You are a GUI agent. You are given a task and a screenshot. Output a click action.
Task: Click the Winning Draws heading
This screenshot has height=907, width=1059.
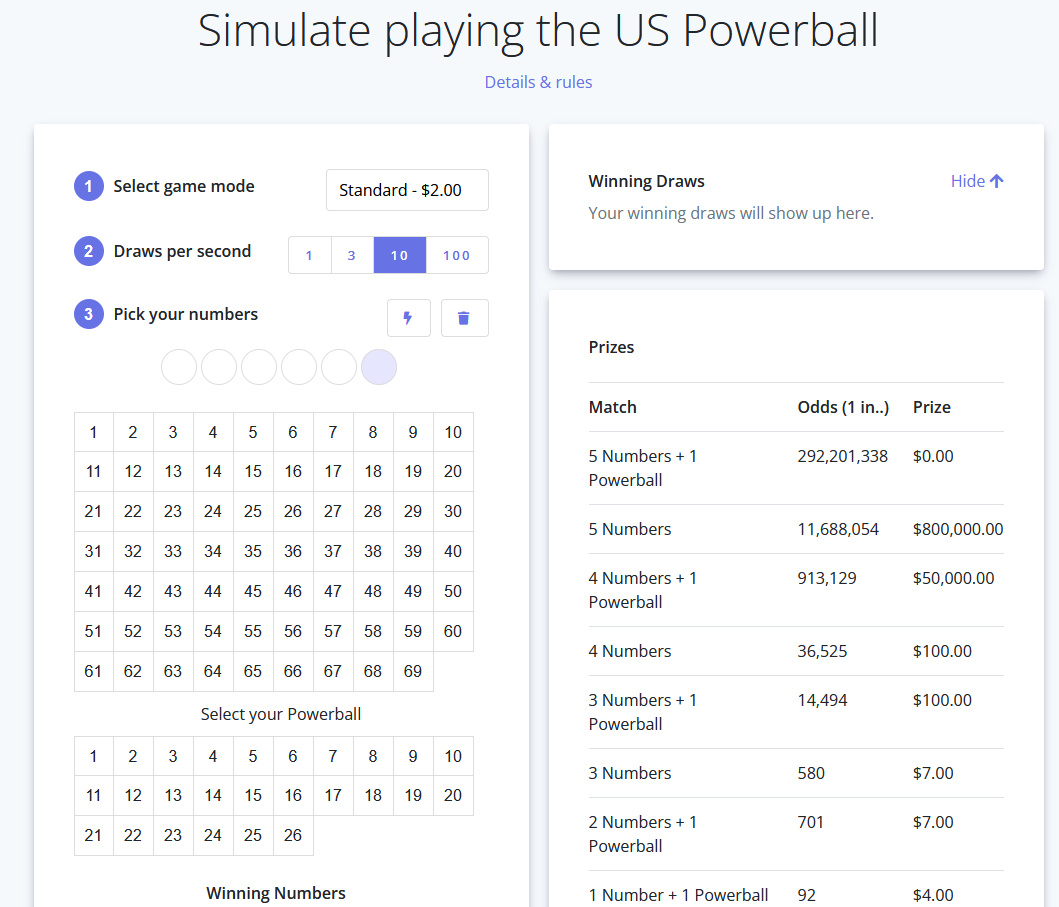(646, 181)
